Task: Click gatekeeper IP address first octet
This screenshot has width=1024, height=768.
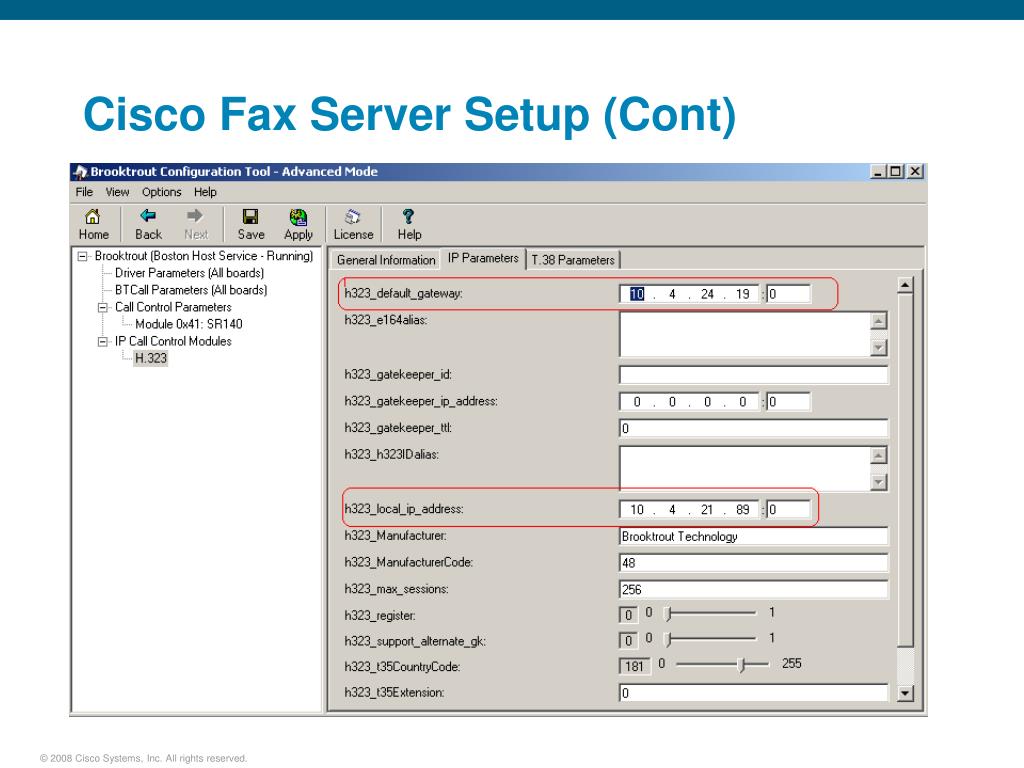Action: [x=637, y=402]
